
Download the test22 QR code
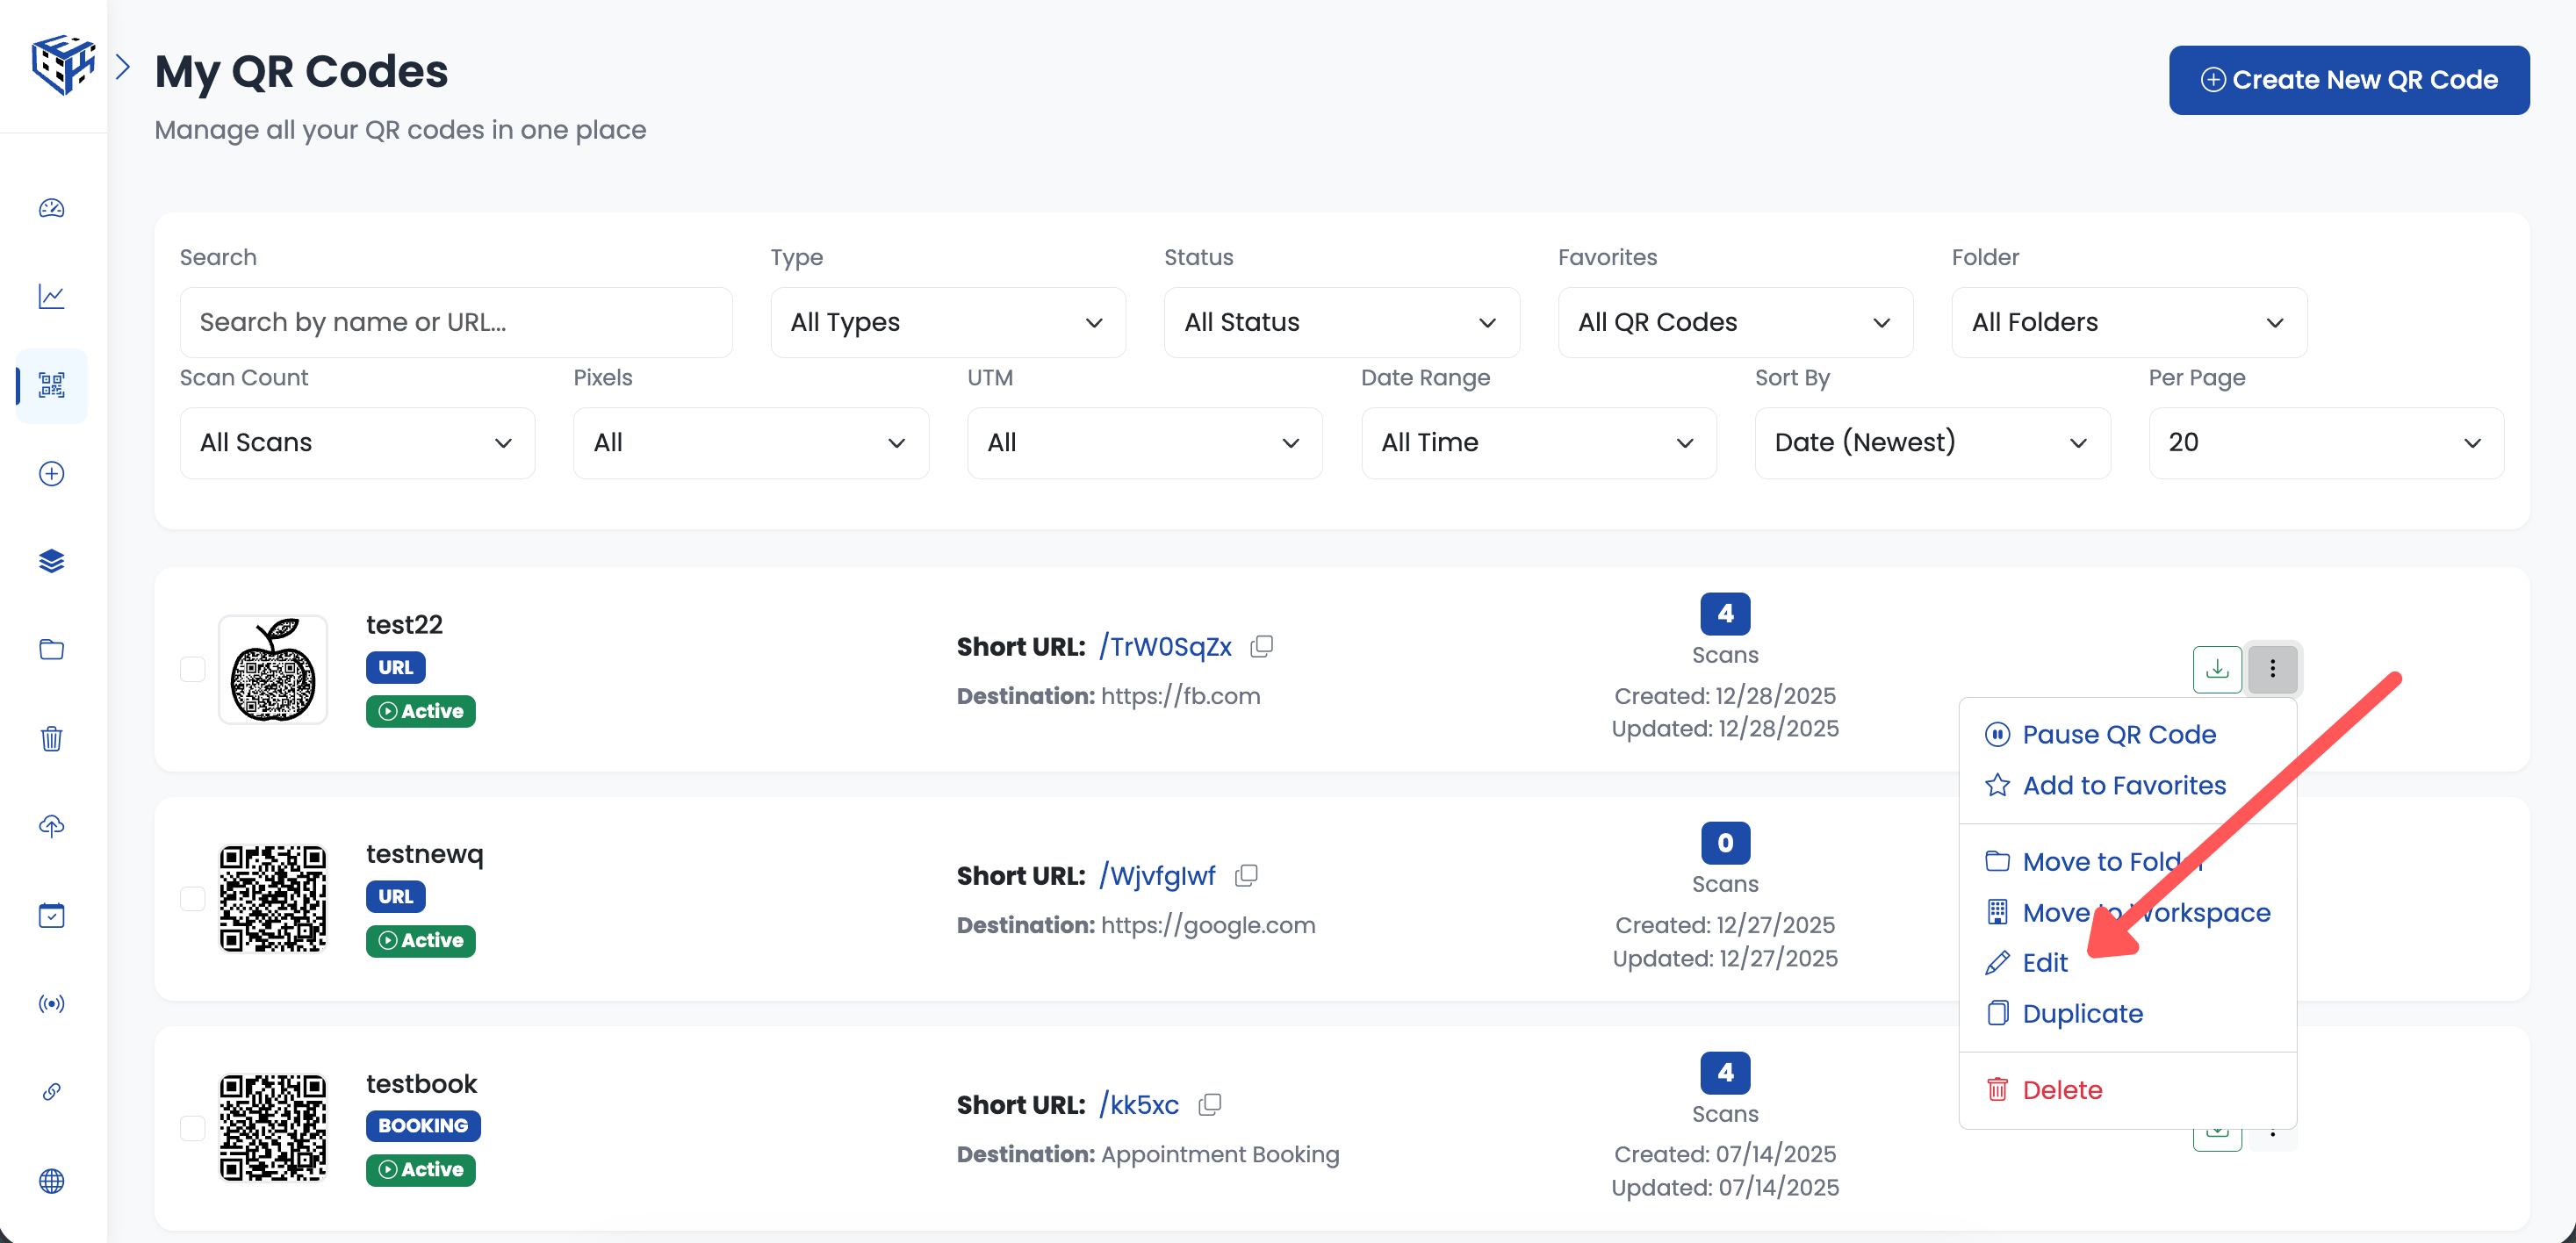2216,668
